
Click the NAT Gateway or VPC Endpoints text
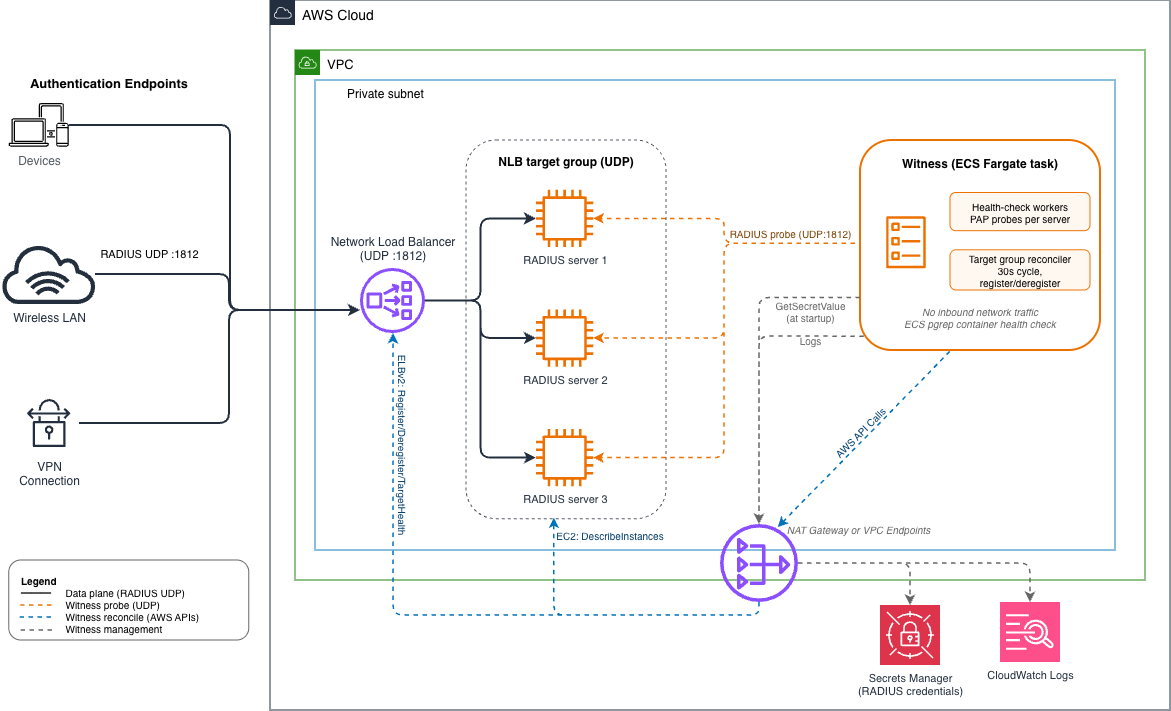pos(859,530)
